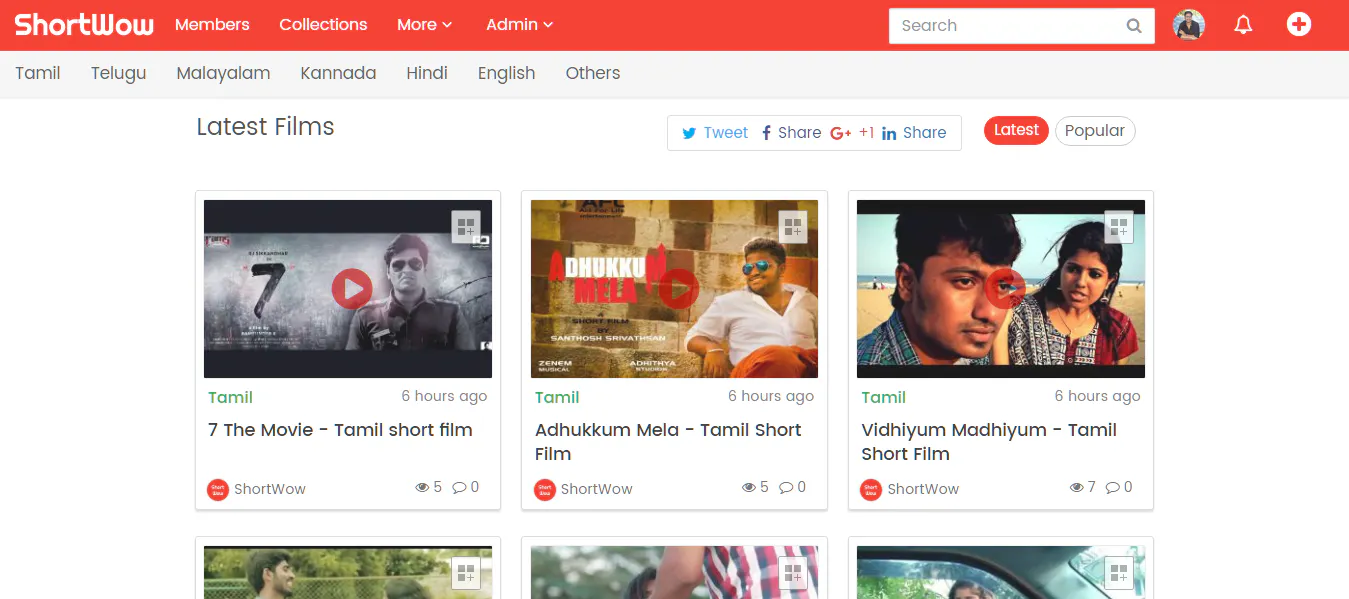Click the search magnifier icon
This screenshot has height=599, width=1349.
point(1134,26)
